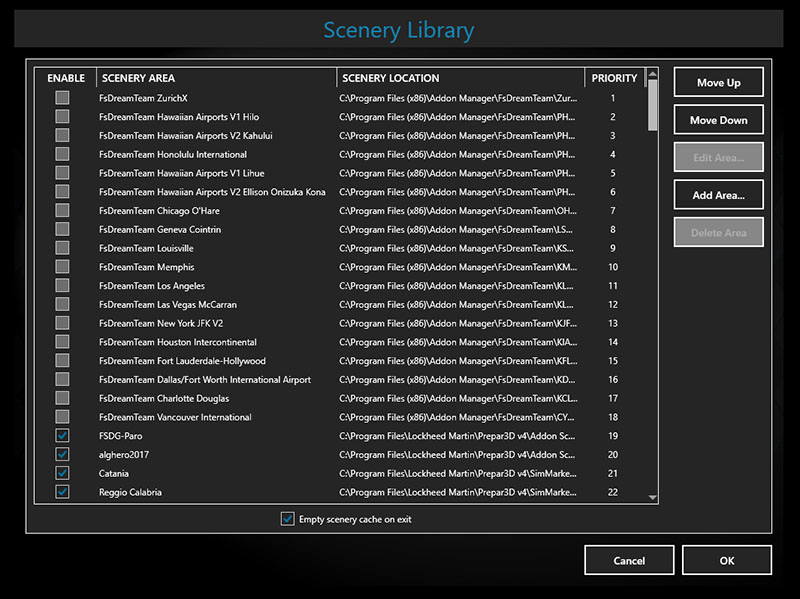Viewport: 800px width, 599px height.
Task: Toggle Empty scenery cache on exit
Action: pyautogui.click(x=288, y=519)
